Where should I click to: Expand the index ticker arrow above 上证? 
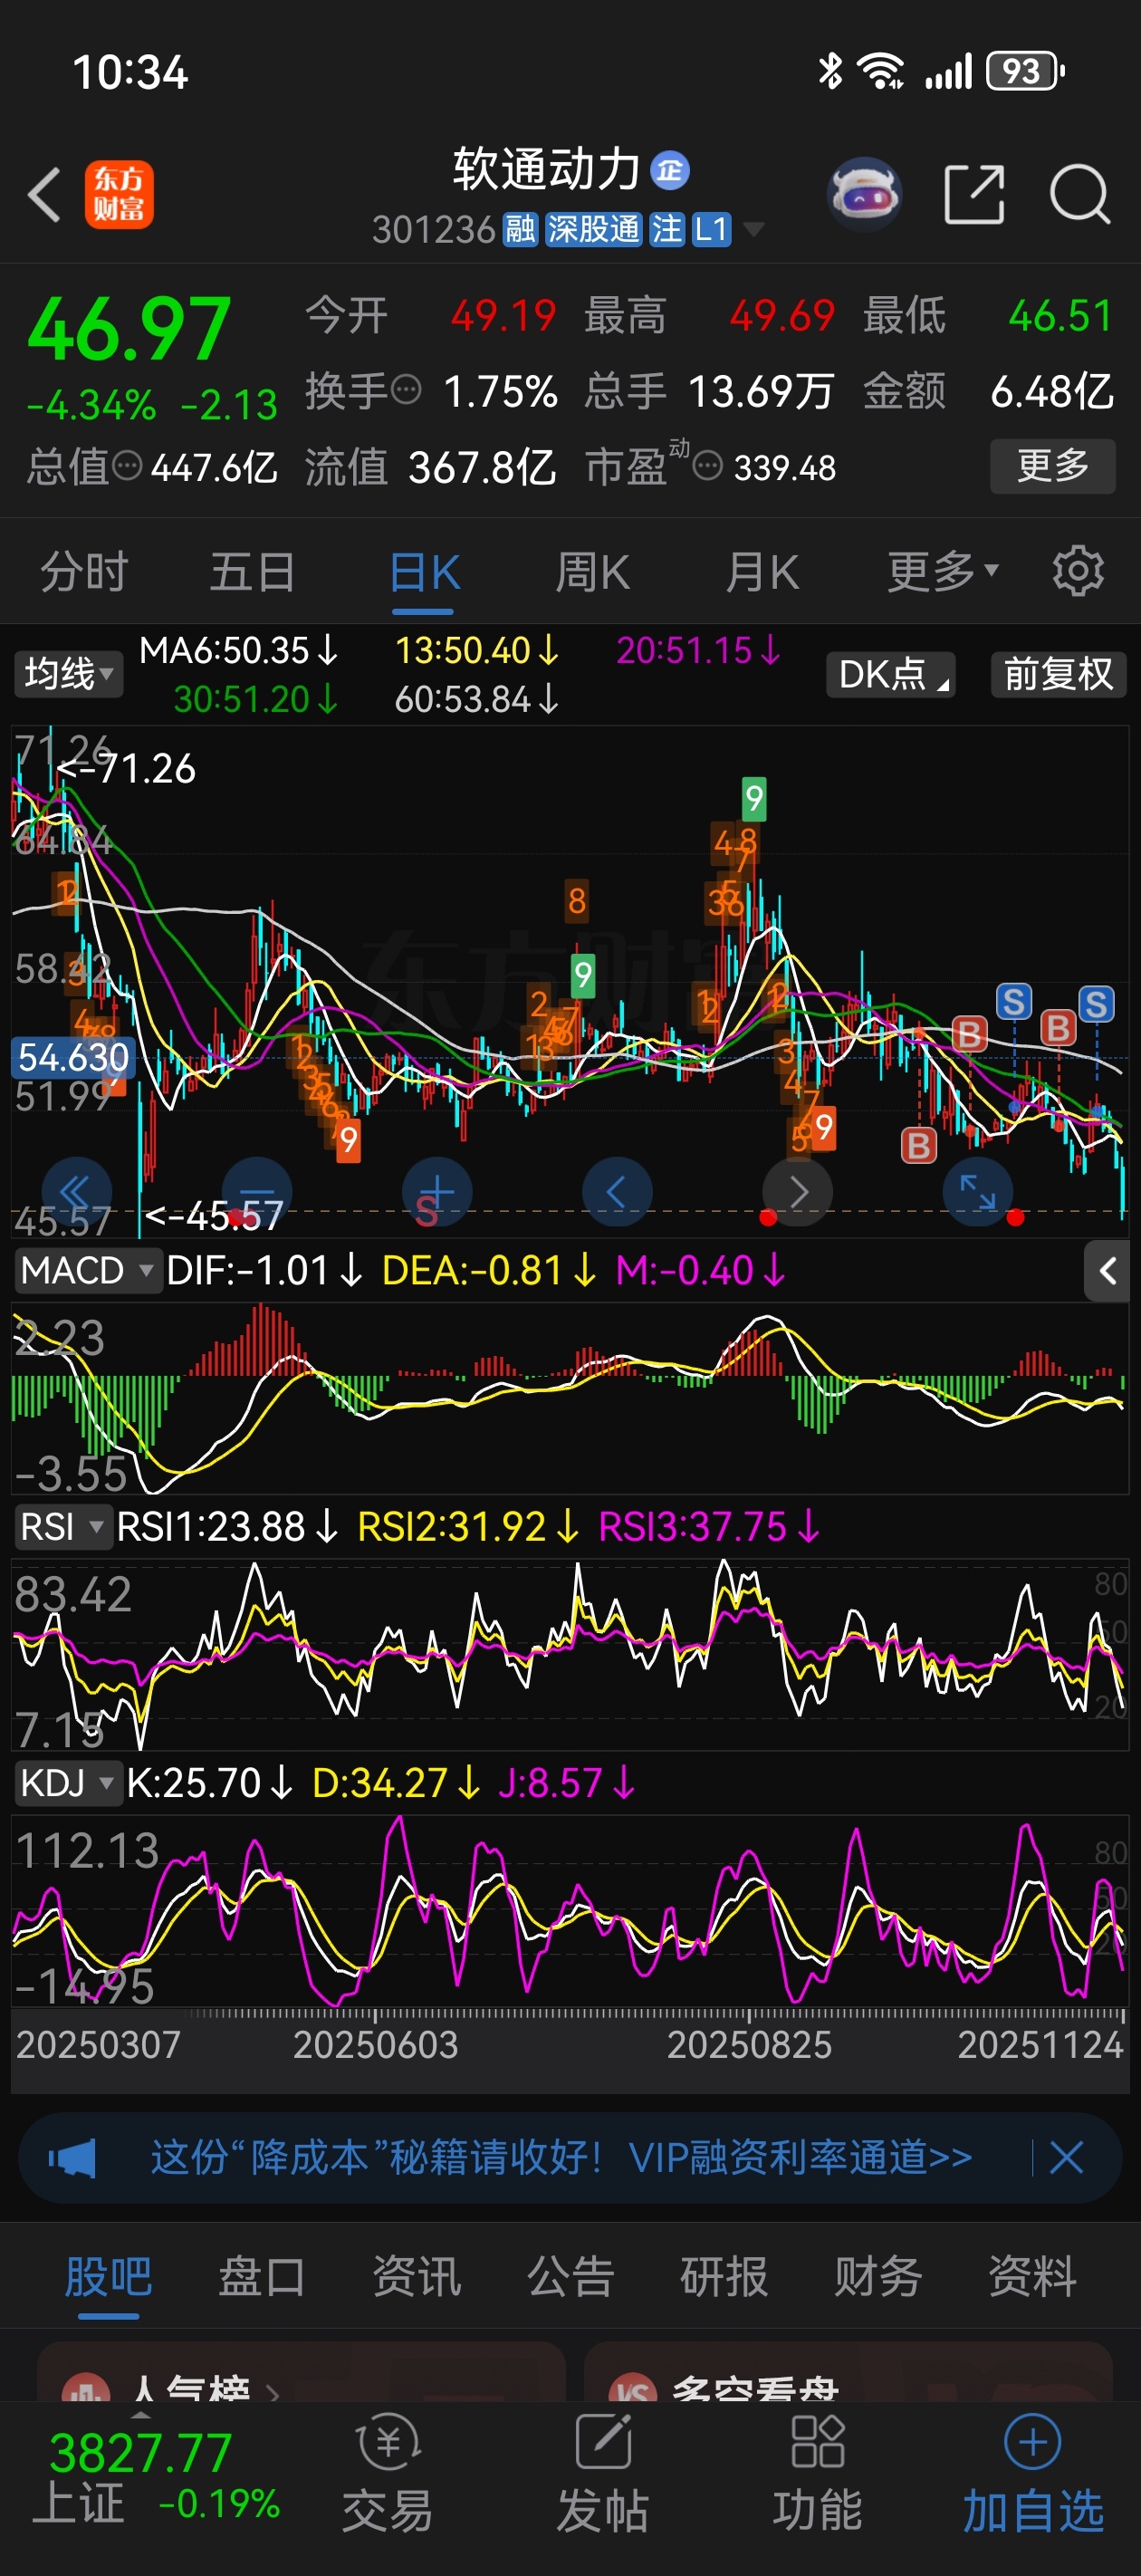pyautogui.click(x=141, y=2415)
